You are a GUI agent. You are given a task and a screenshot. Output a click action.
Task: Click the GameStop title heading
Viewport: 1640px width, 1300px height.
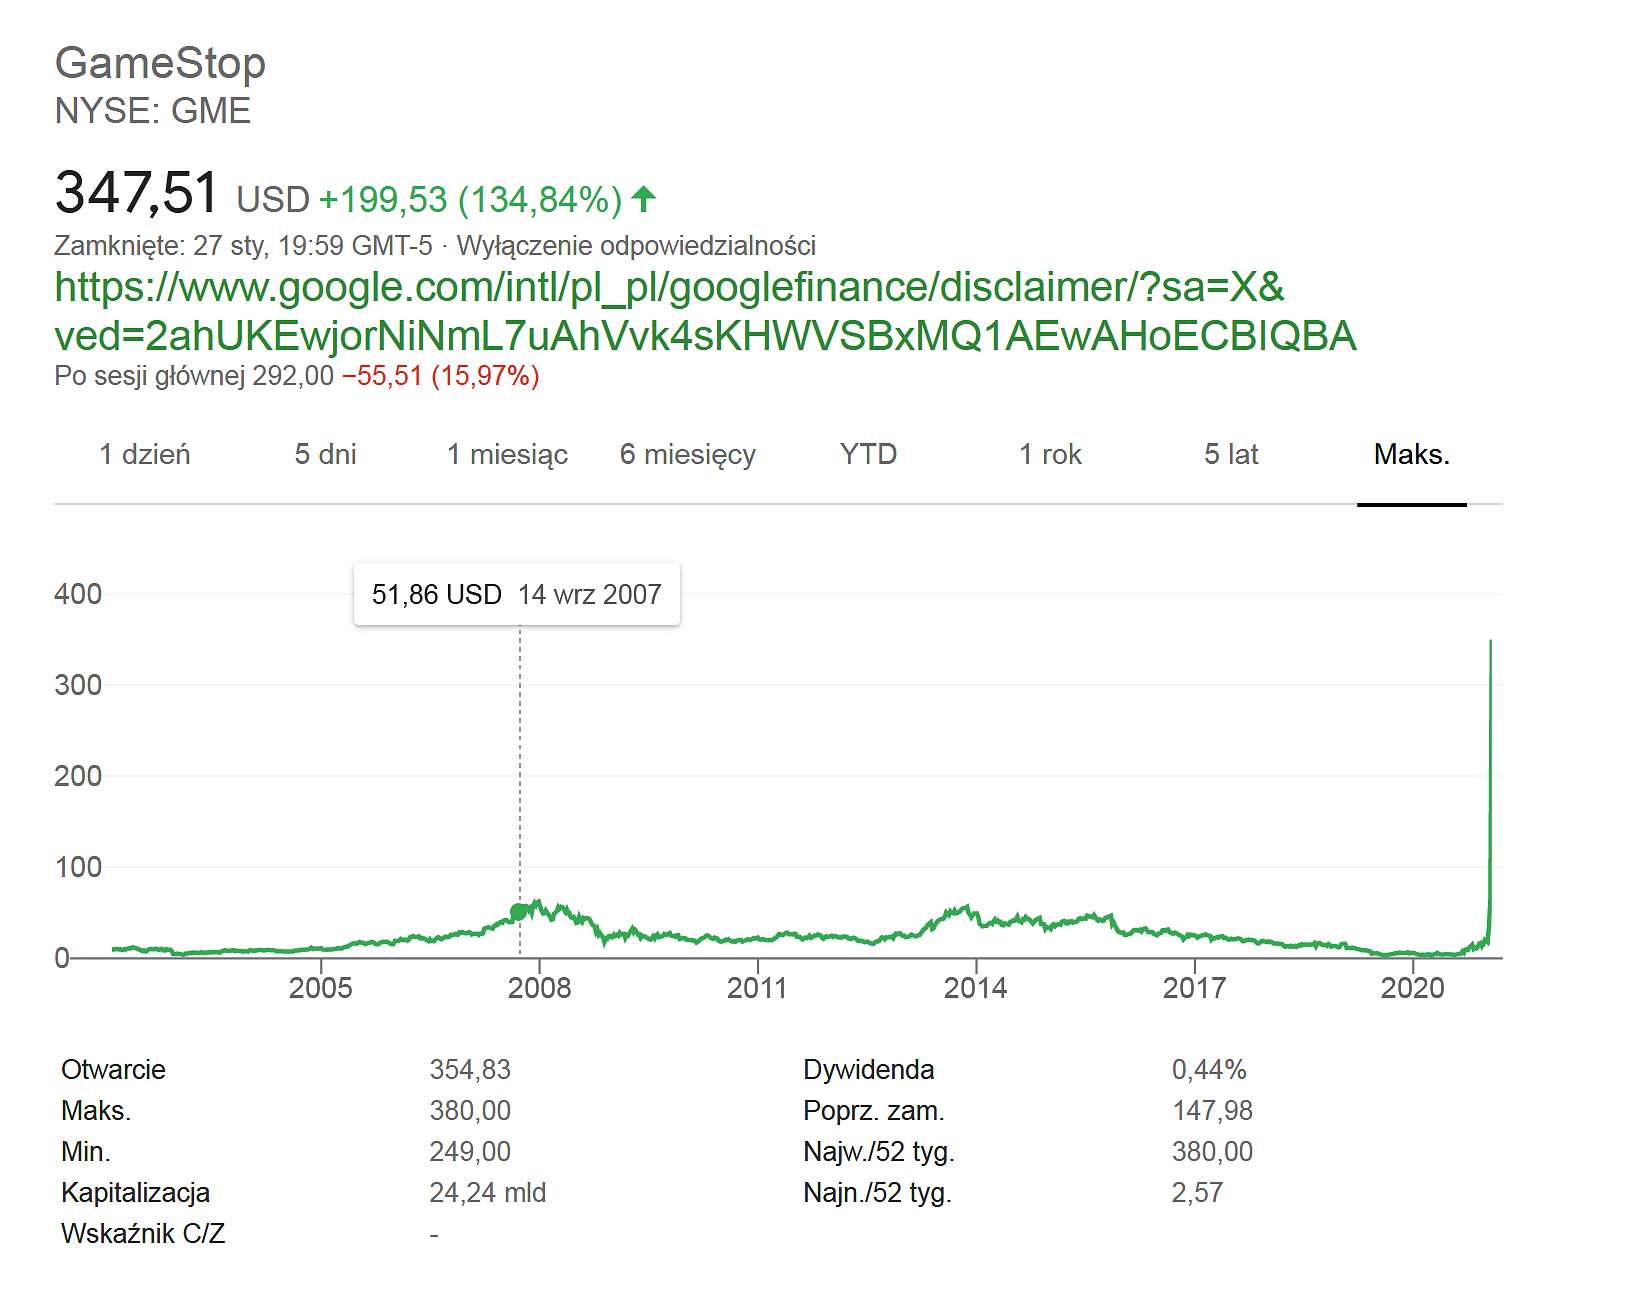pos(160,63)
